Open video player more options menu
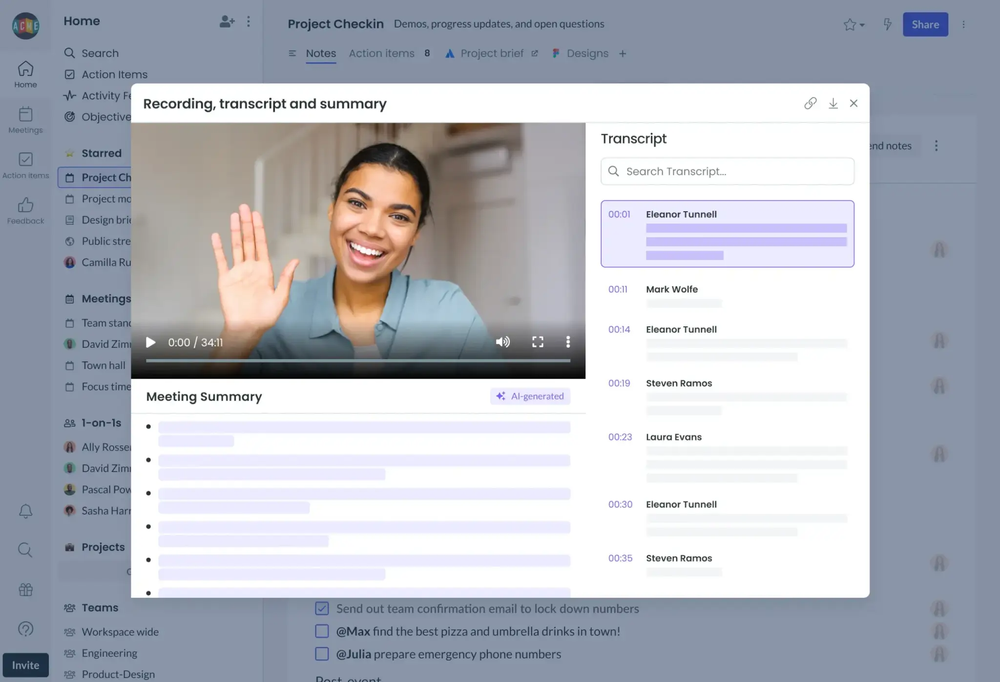 point(568,342)
